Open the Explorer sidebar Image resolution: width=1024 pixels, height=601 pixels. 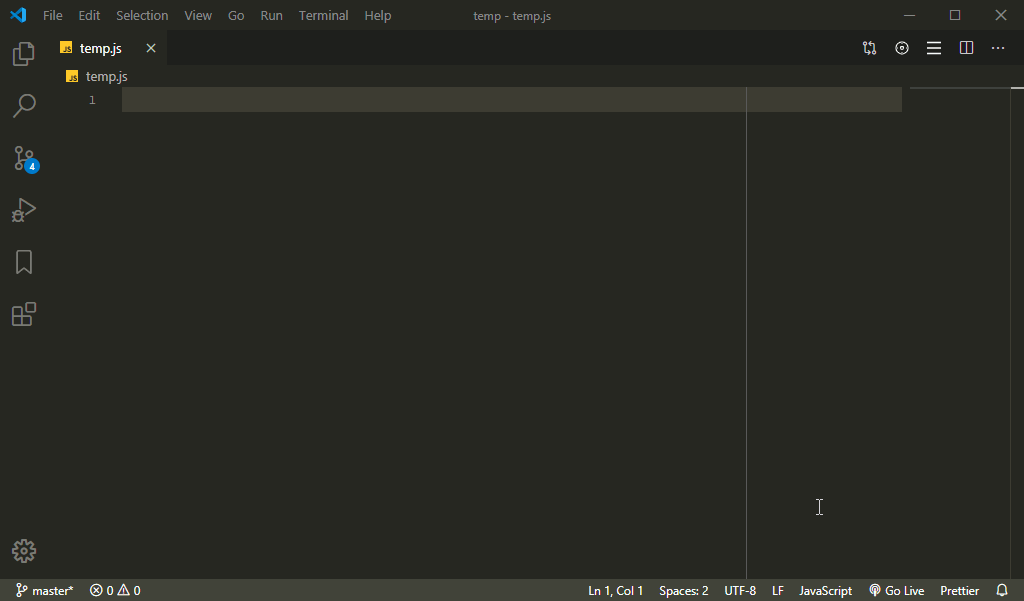coord(23,53)
